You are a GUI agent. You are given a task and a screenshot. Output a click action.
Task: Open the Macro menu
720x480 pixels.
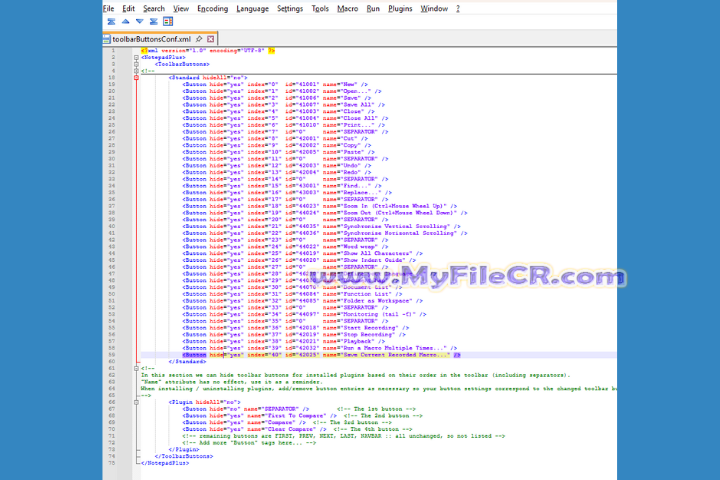(348, 9)
